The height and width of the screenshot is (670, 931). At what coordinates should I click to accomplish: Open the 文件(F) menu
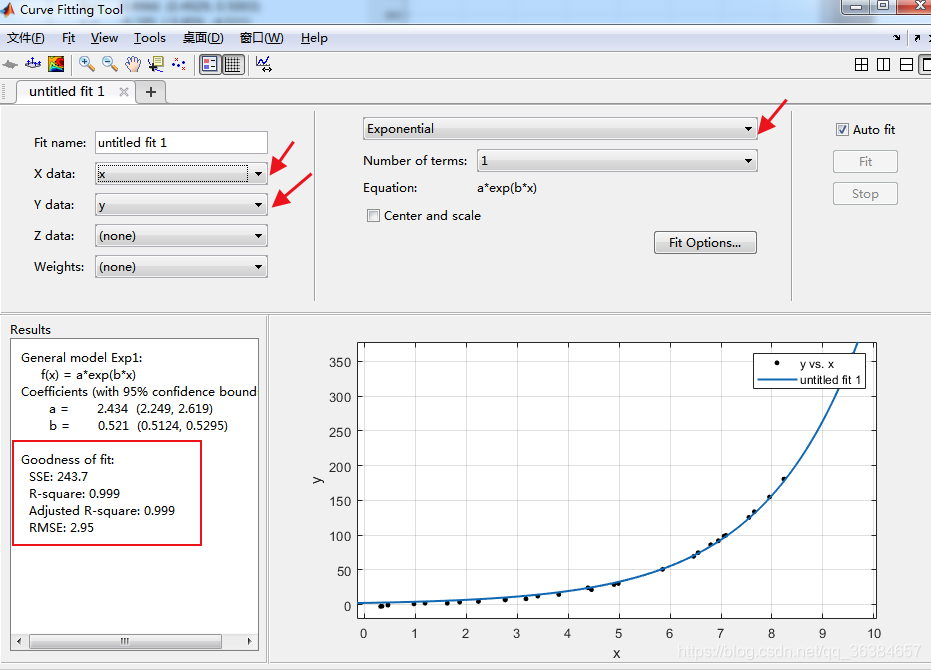(26, 38)
